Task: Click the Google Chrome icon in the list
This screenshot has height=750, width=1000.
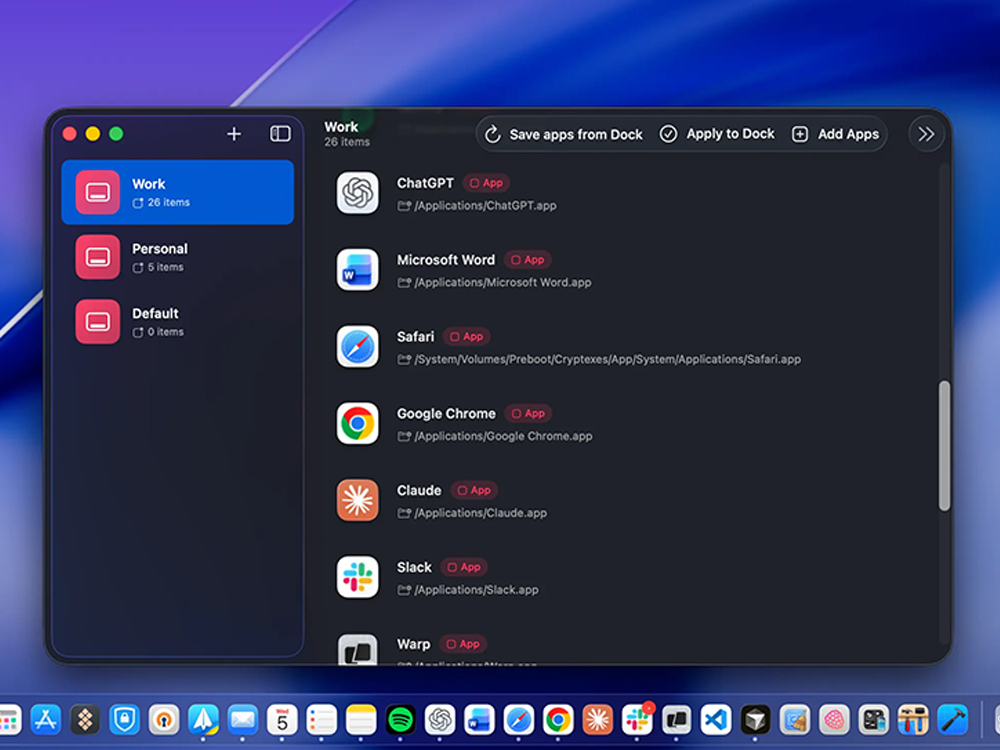Action: [x=357, y=423]
